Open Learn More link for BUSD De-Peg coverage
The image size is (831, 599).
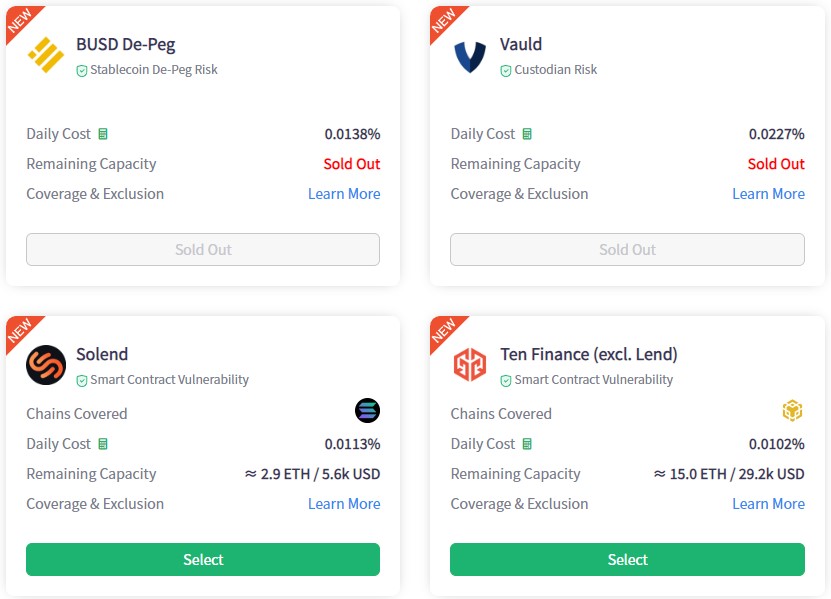344,194
